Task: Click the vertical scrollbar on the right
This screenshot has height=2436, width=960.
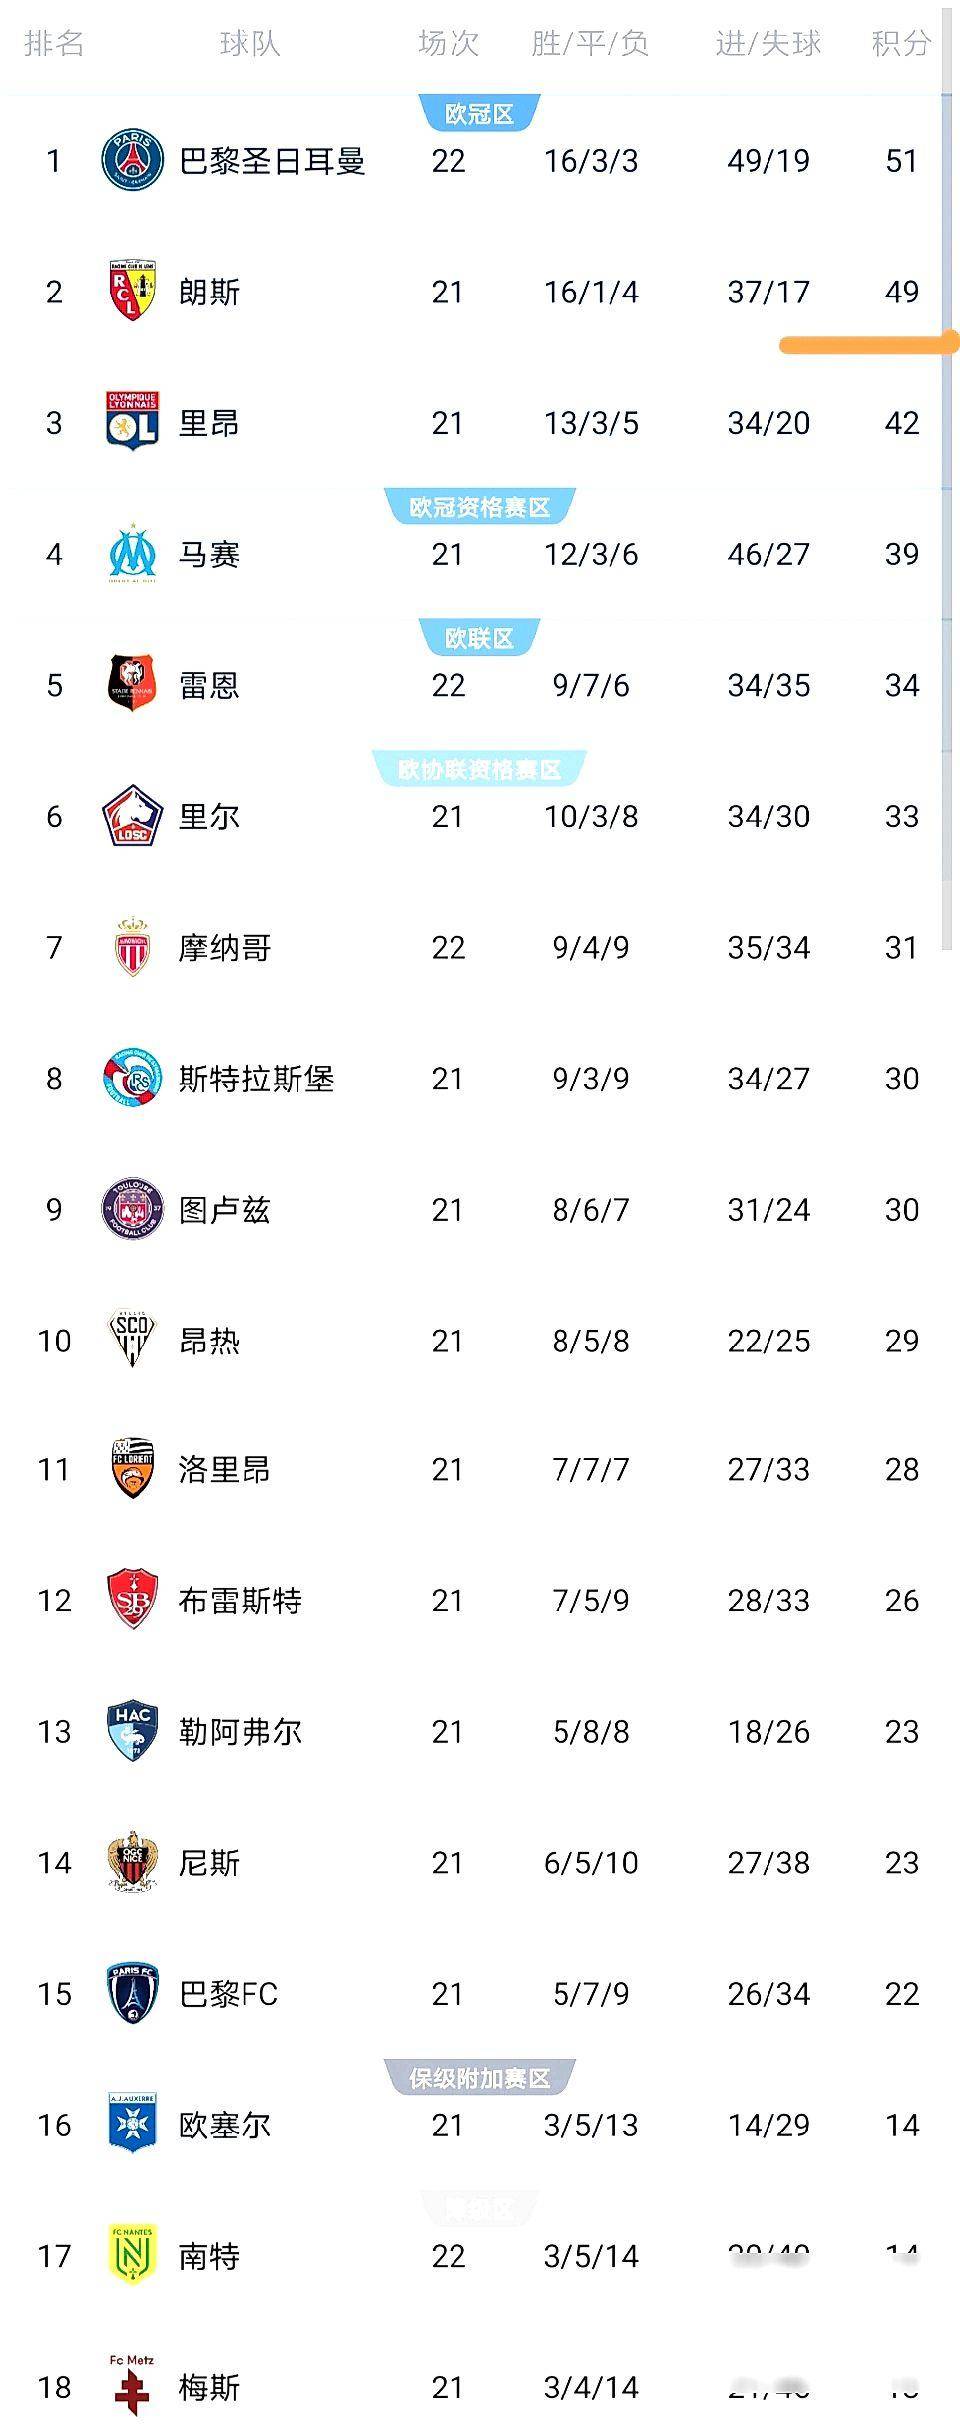Action: [946, 500]
